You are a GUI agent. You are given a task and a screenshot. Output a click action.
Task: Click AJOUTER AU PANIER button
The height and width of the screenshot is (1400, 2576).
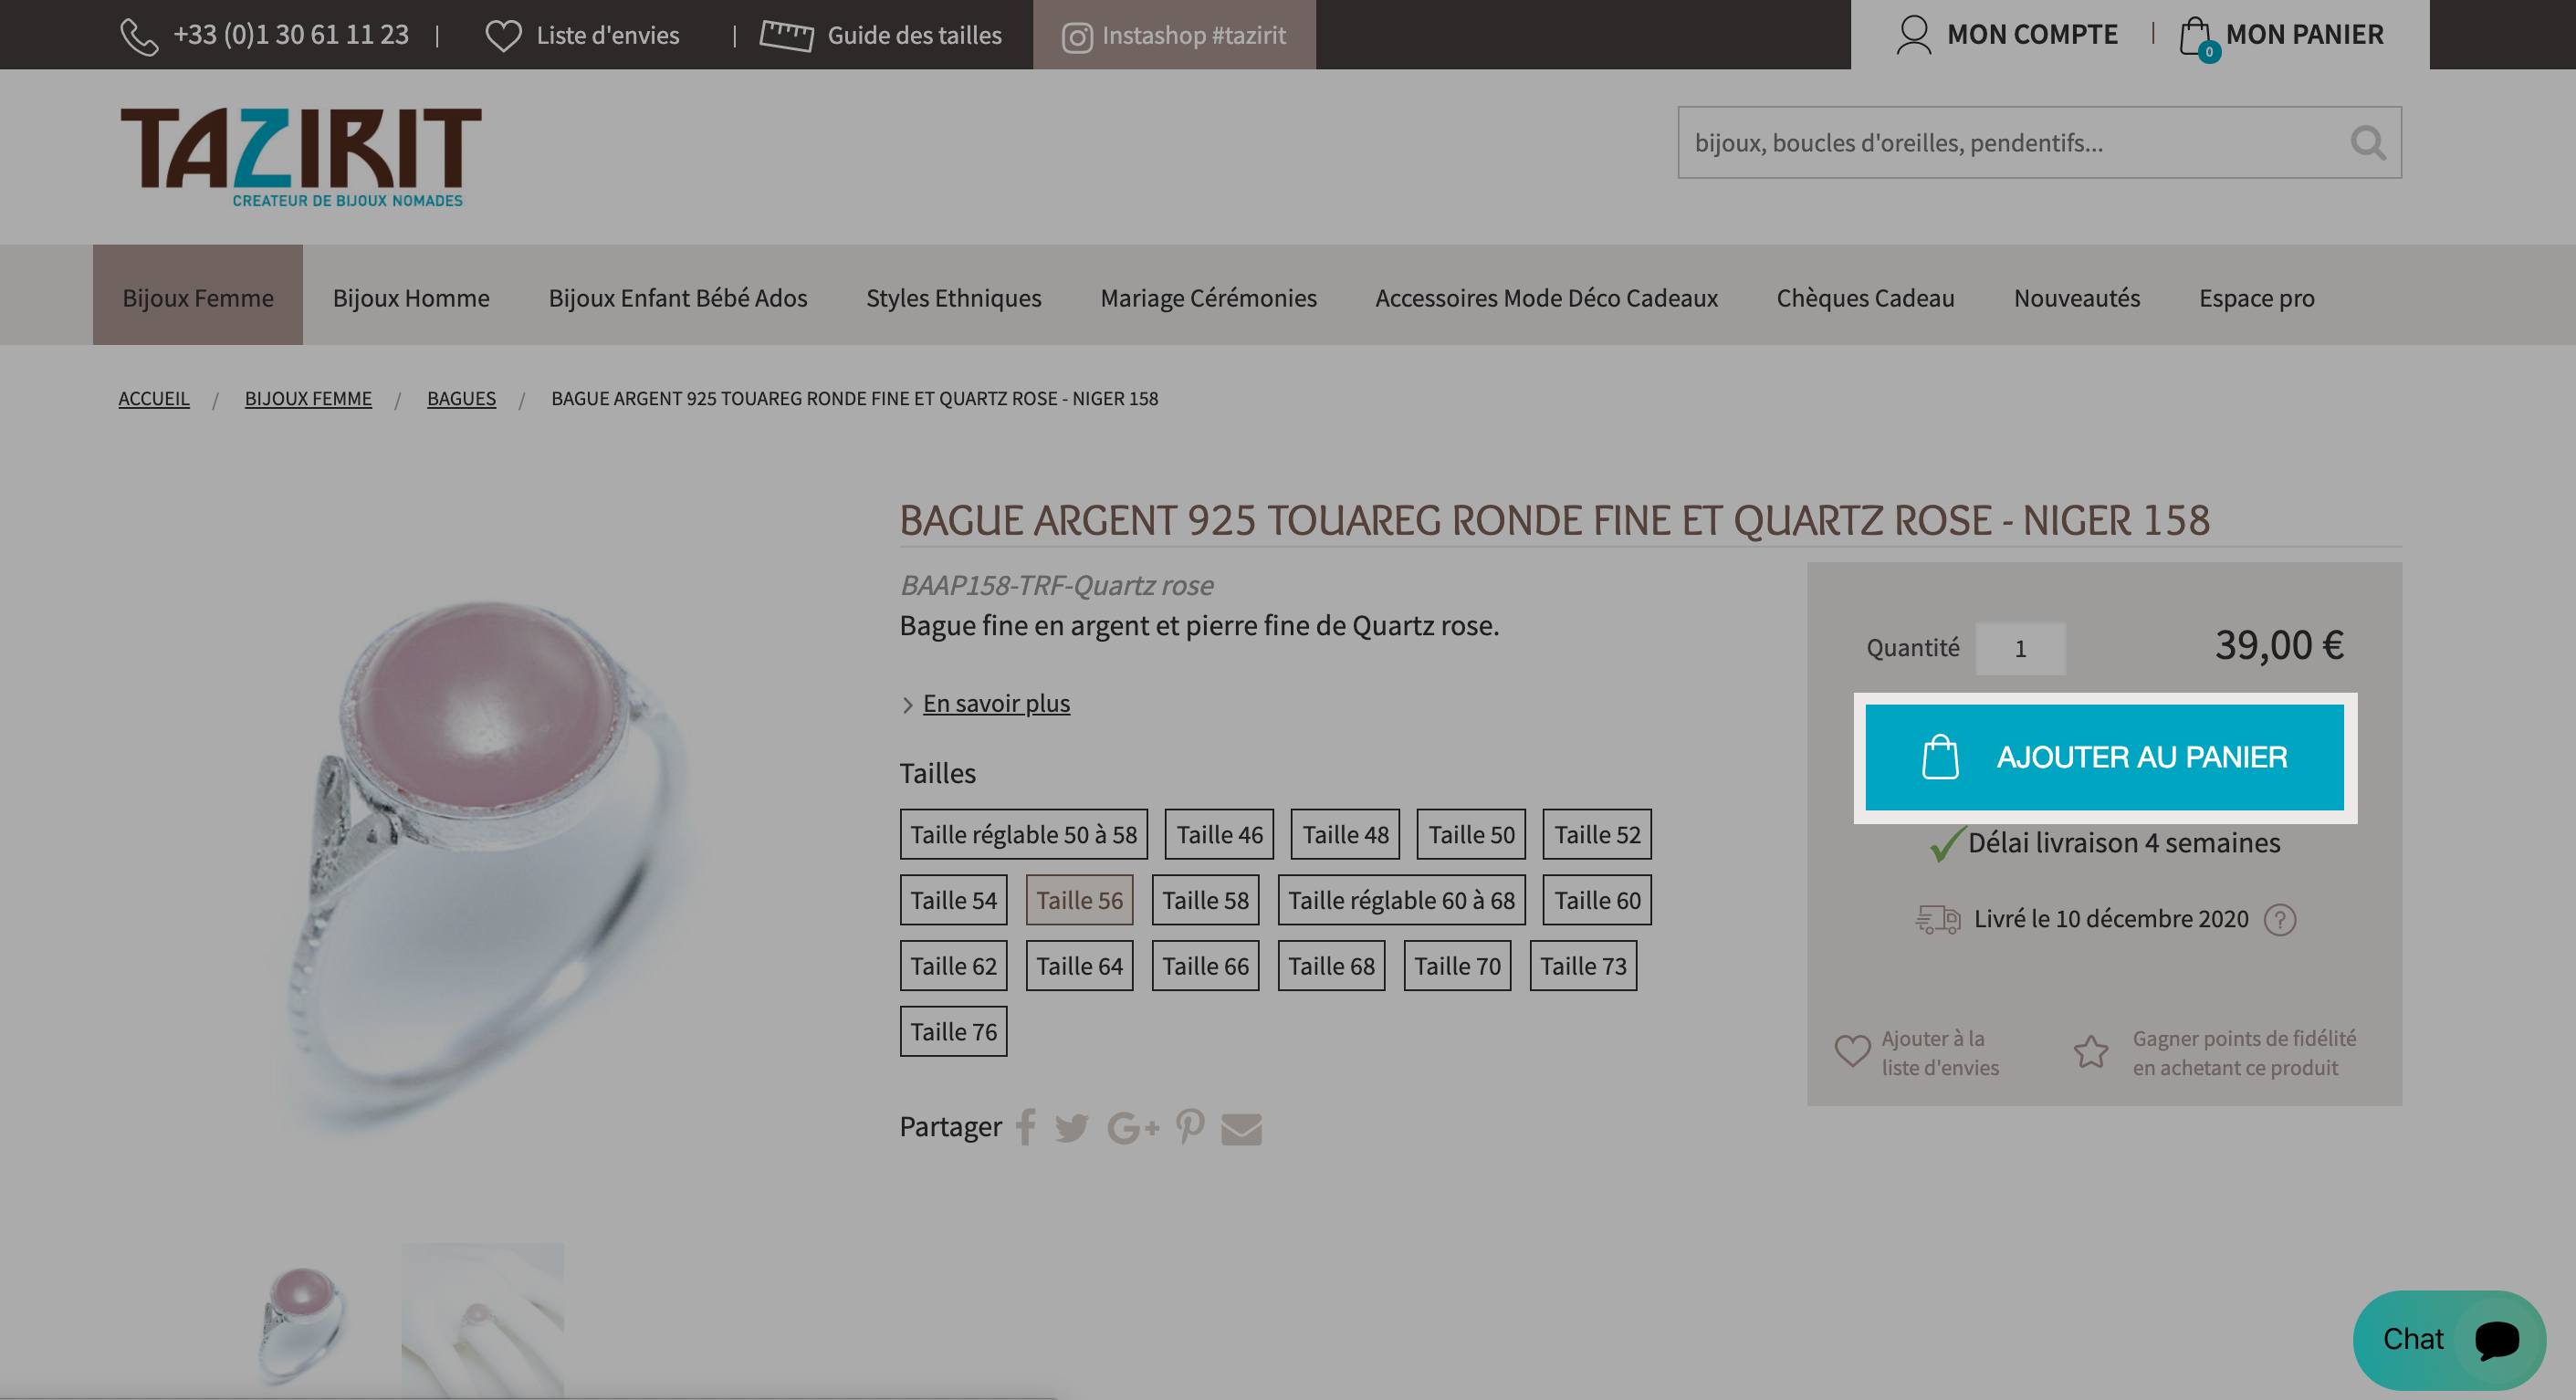pyautogui.click(x=2104, y=757)
